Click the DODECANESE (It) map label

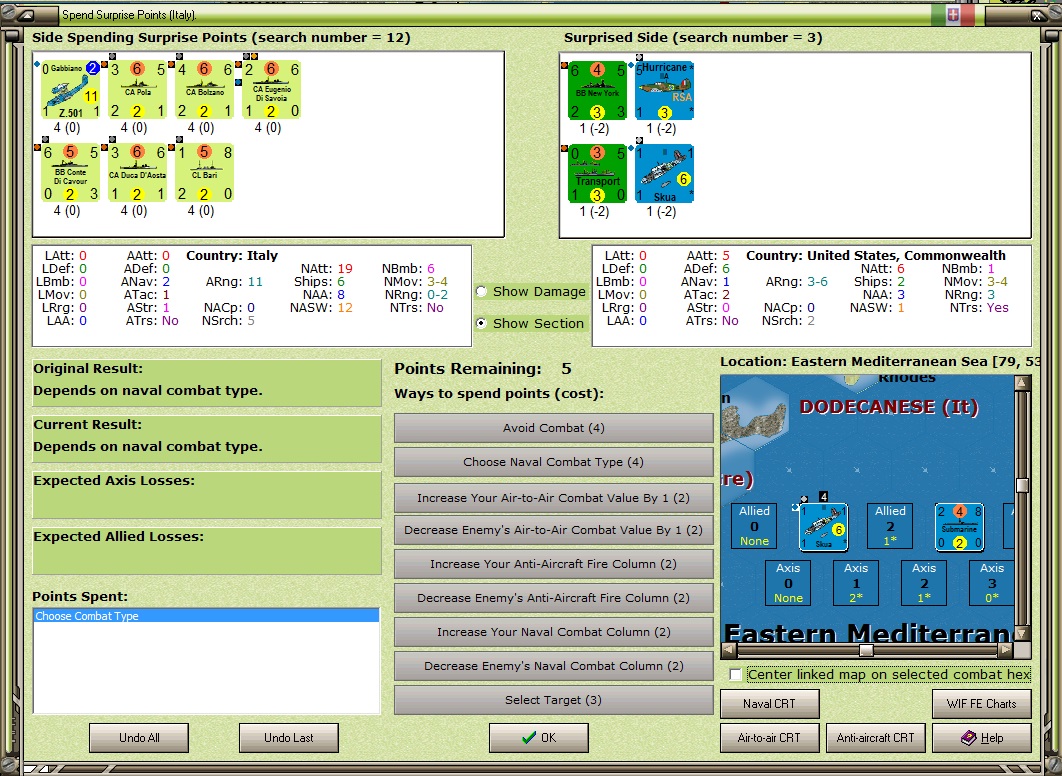click(889, 407)
